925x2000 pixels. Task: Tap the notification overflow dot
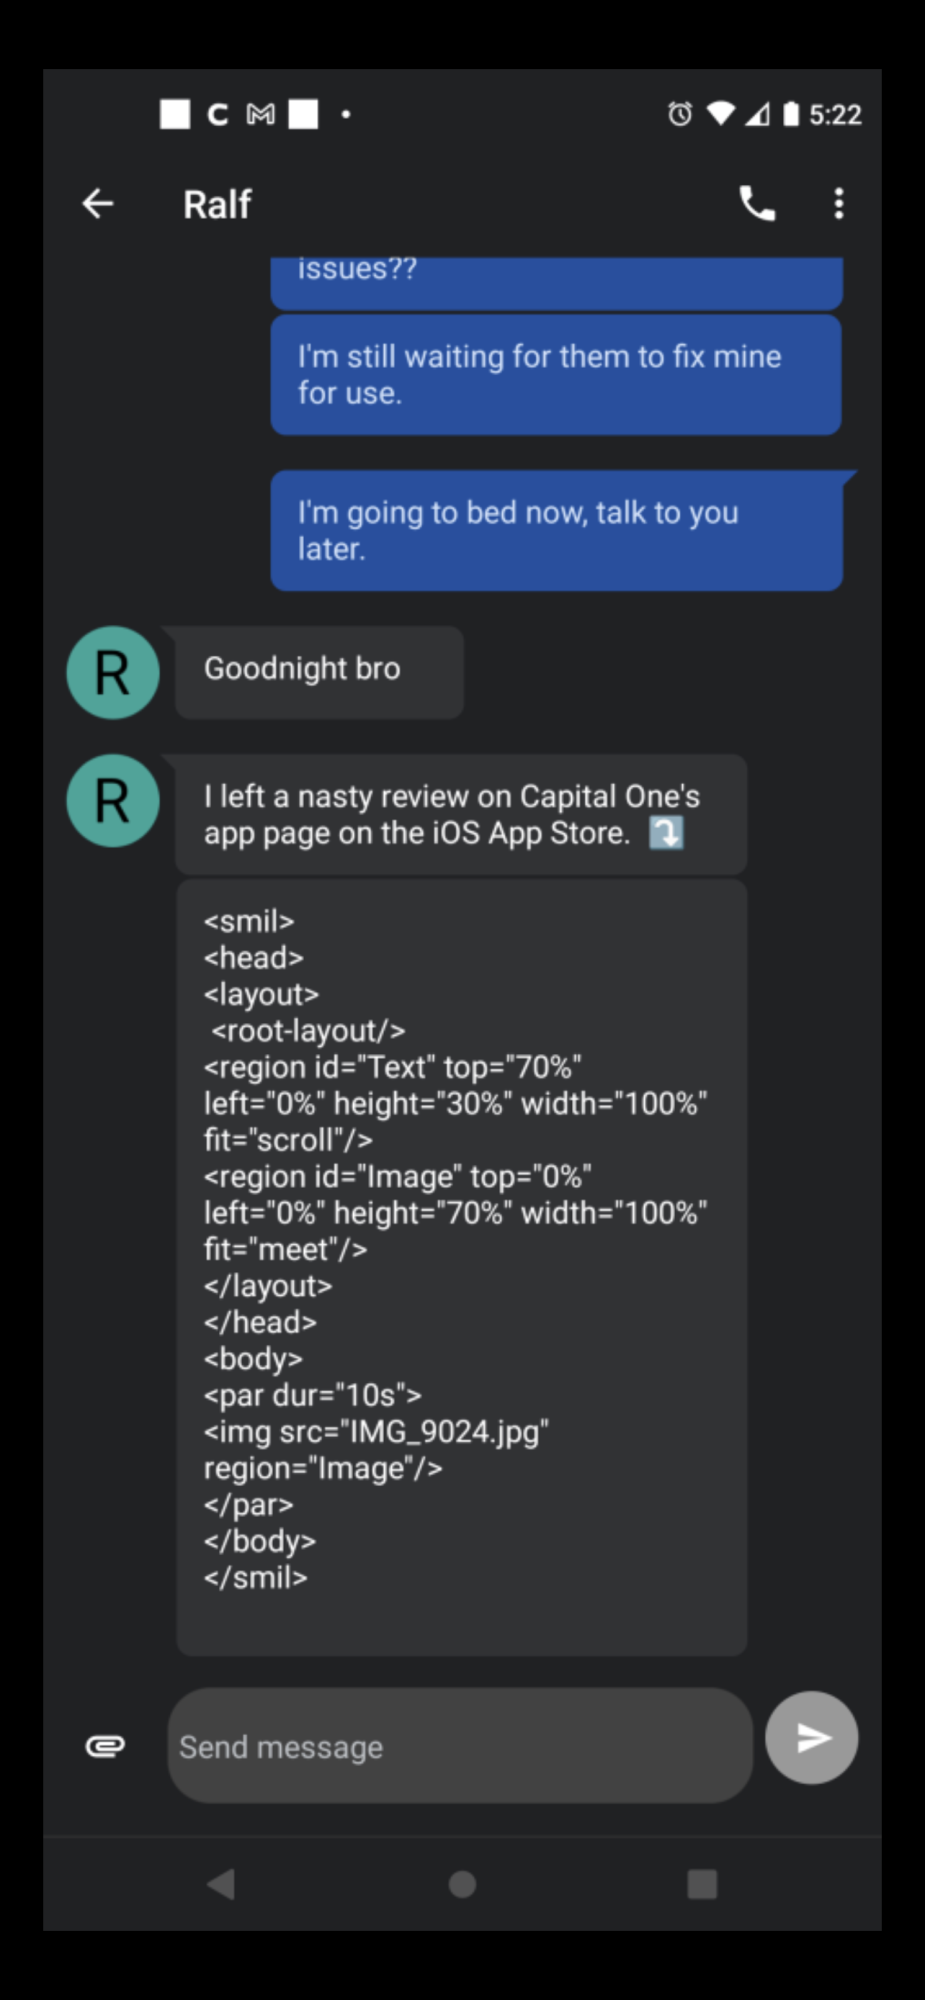point(346,114)
